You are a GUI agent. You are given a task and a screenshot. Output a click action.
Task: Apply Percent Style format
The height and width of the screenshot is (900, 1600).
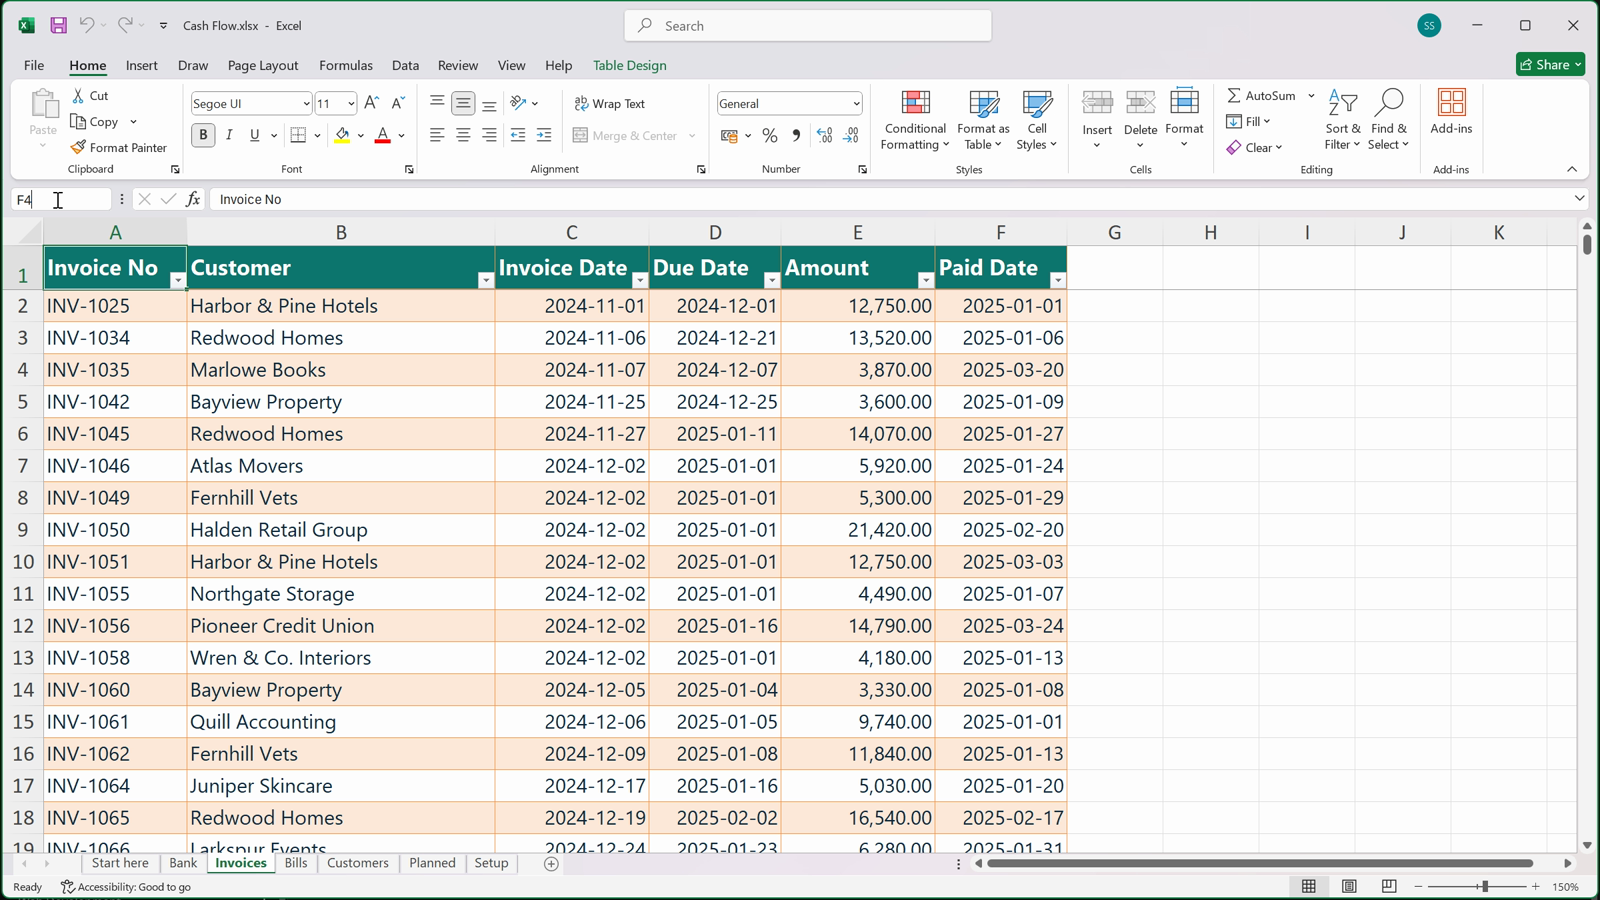point(769,135)
